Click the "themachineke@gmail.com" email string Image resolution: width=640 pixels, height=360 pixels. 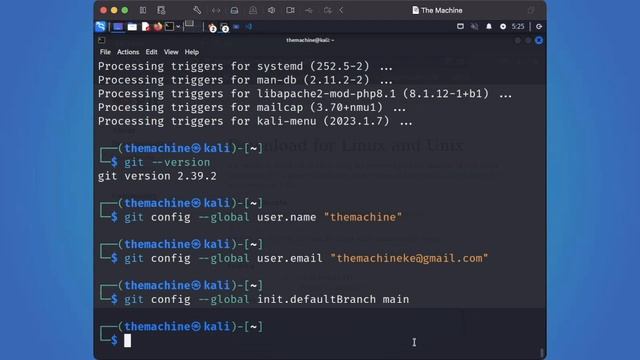coord(409,258)
